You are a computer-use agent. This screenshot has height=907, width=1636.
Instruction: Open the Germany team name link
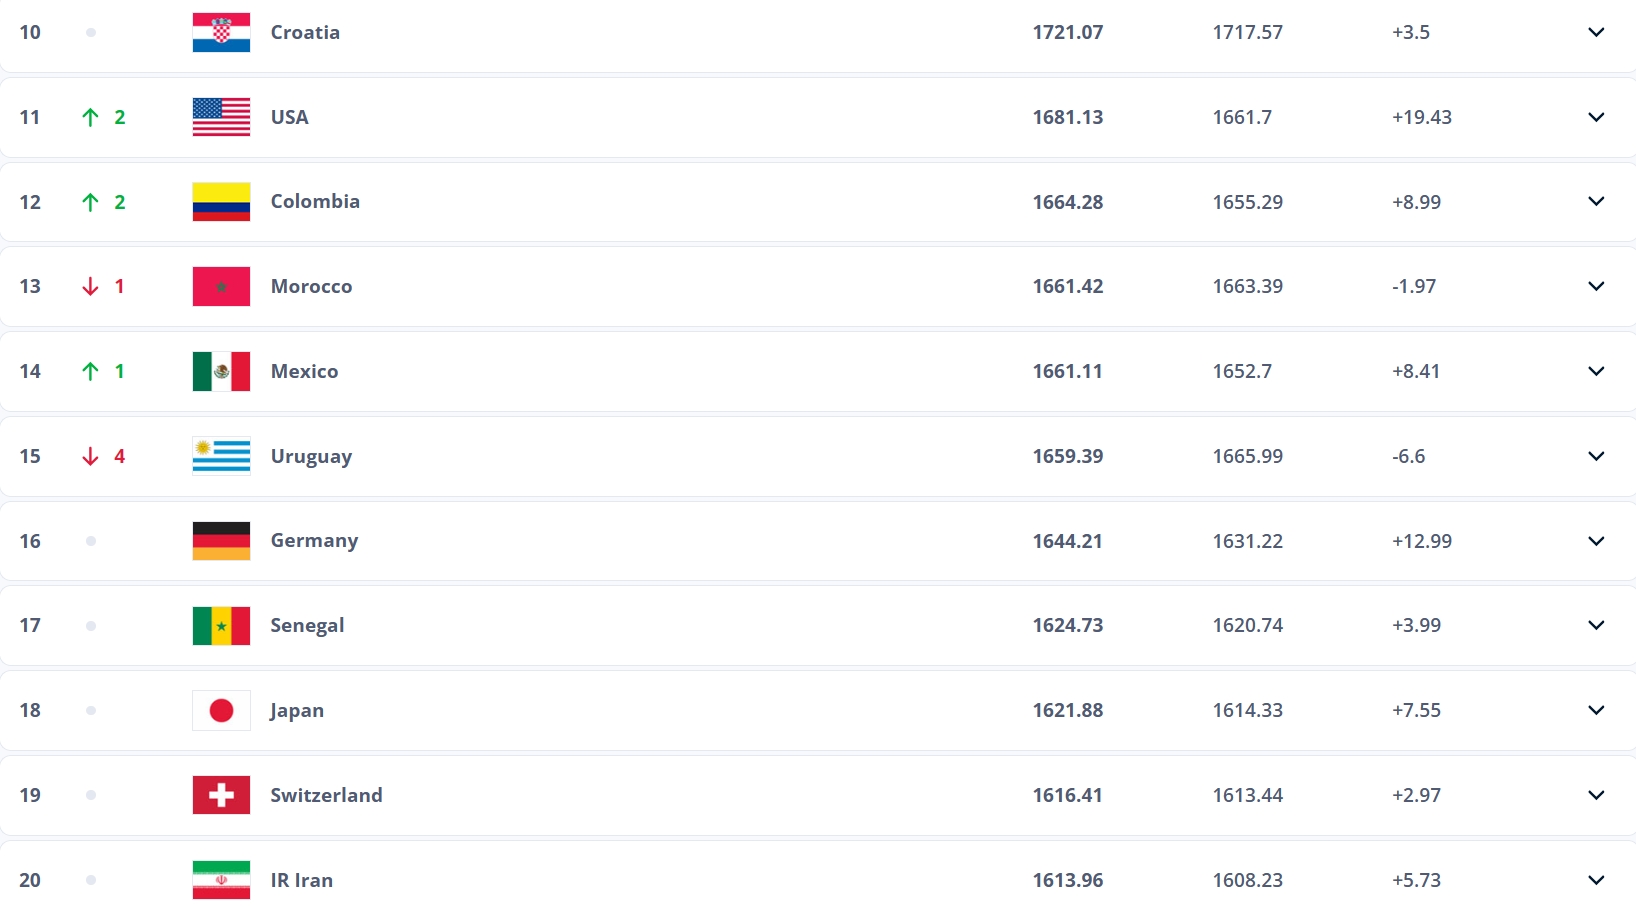pyautogui.click(x=314, y=541)
